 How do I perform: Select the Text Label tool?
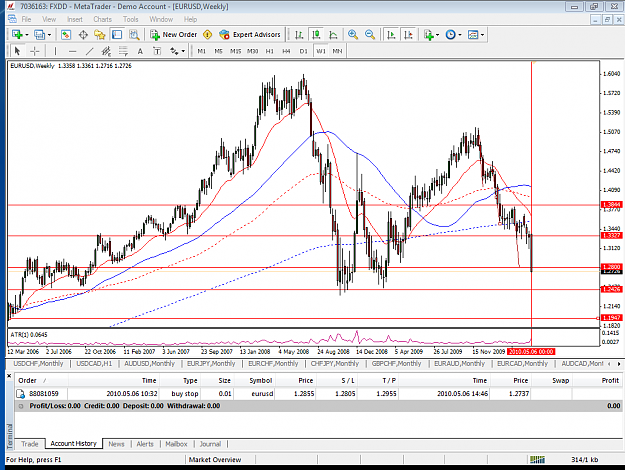click(157, 51)
